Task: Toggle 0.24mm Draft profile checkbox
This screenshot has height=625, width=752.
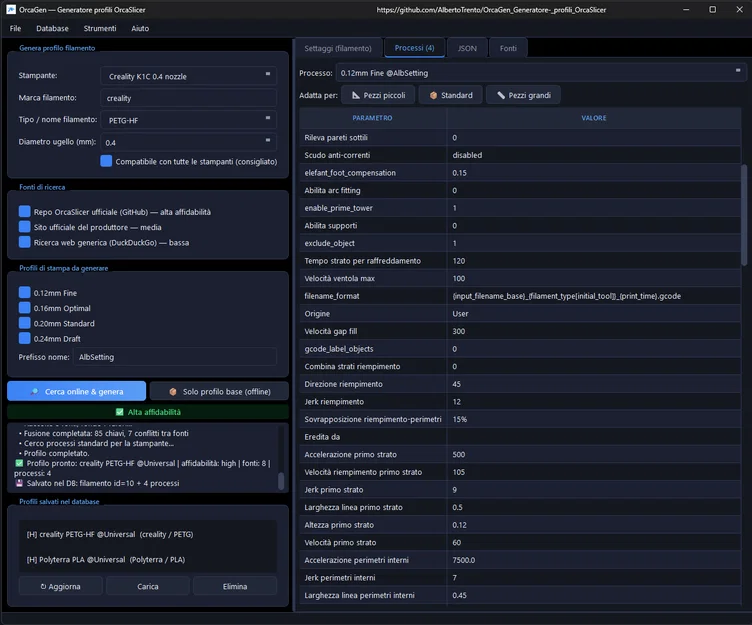Action: (24, 339)
